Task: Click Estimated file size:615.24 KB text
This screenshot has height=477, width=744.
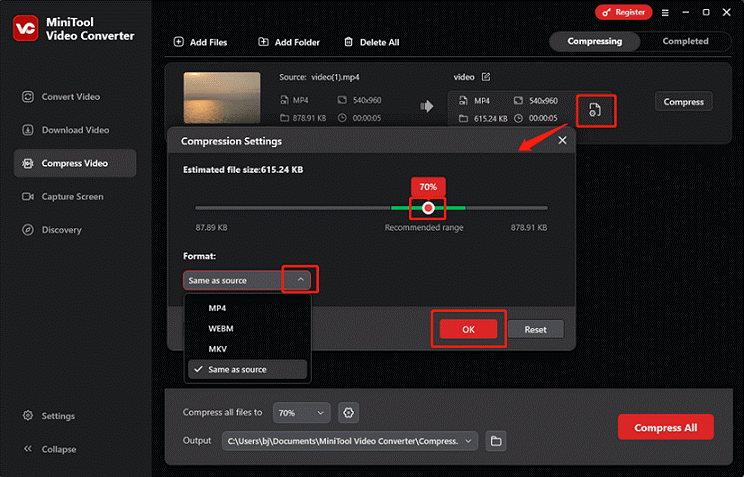Action: (243, 169)
